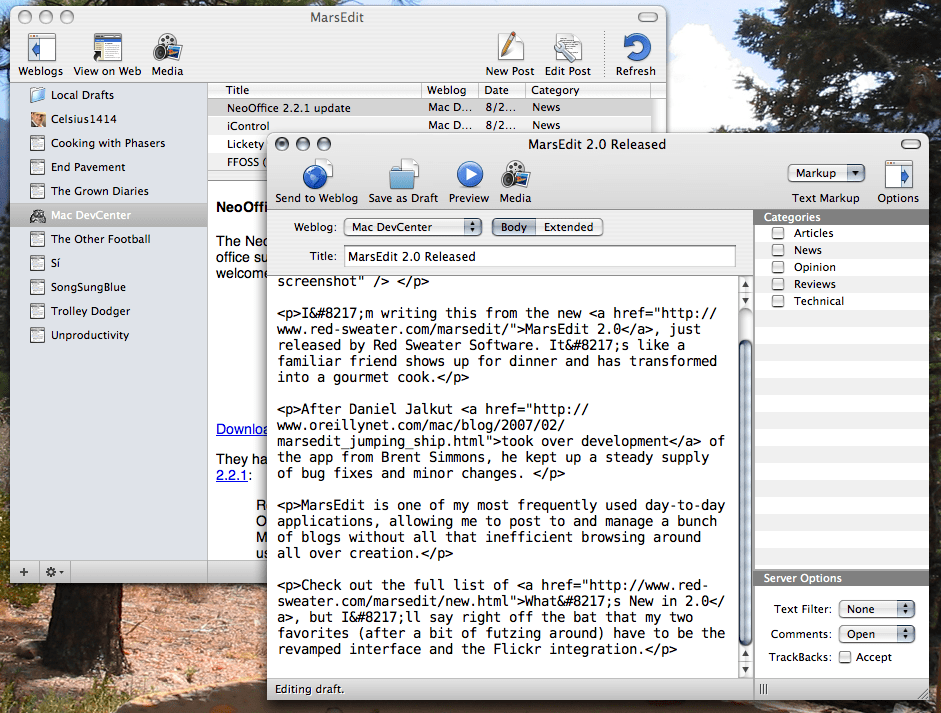Check the News category
Screen dimensions: 941x713
(x=778, y=250)
